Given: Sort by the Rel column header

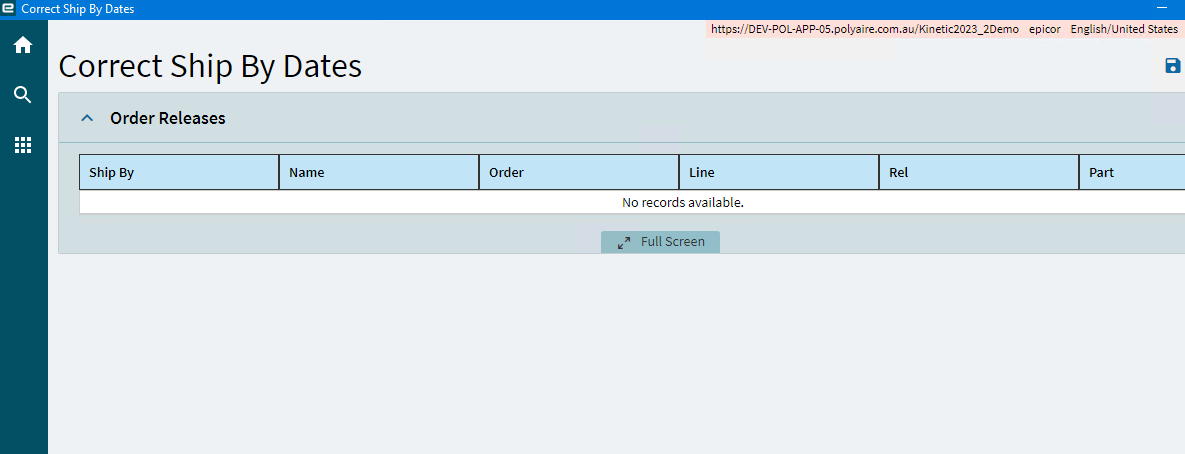Looking at the screenshot, I should (x=979, y=172).
